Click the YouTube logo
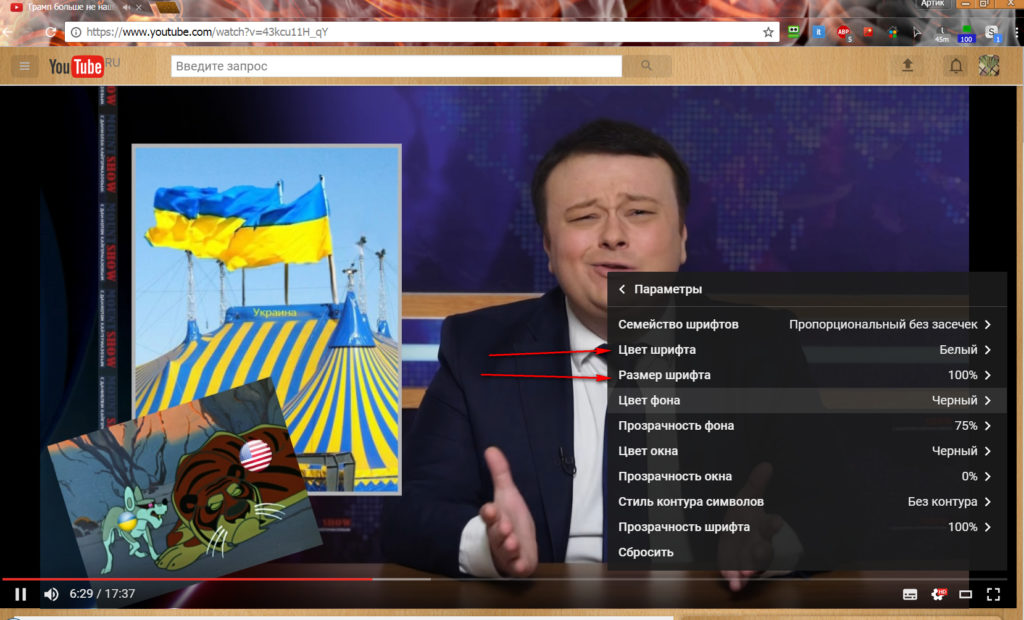This screenshot has width=1024, height=620. (77, 66)
